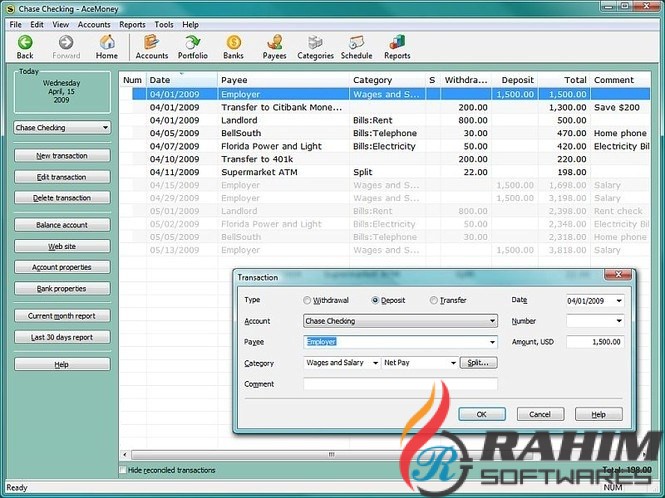Viewport: 665px width, 498px height.
Task: Click the AceMoney app icon in title bar
Action: [x=10, y=8]
